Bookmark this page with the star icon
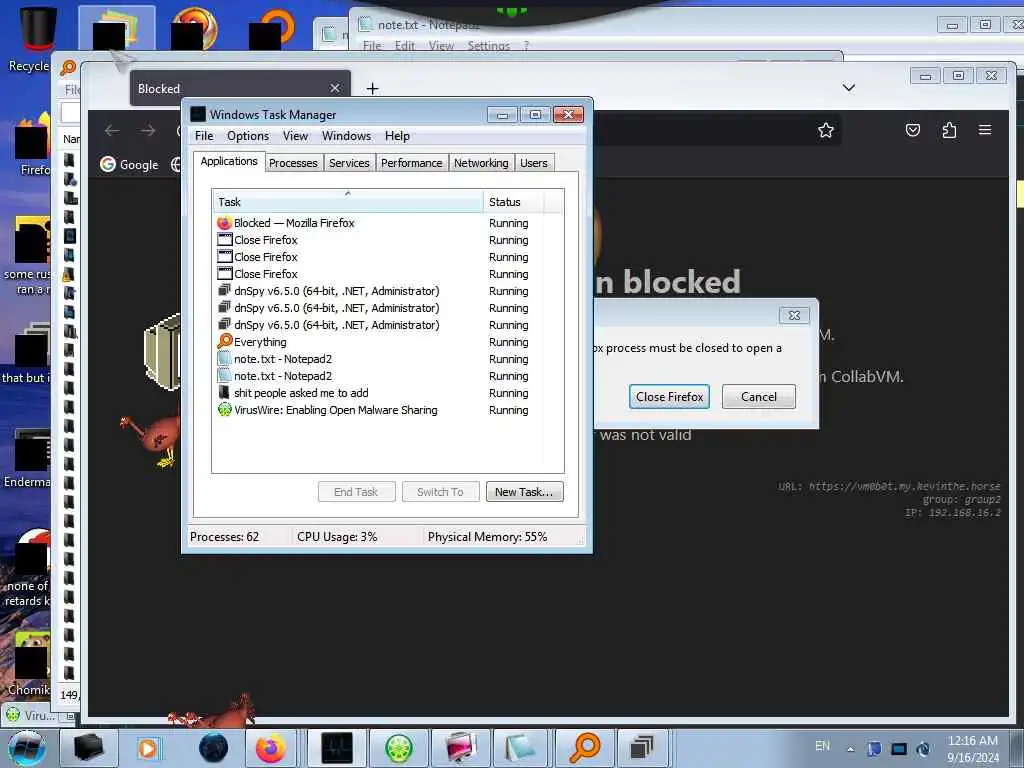Image resolution: width=1024 pixels, height=768 pixels. [825, 130]
